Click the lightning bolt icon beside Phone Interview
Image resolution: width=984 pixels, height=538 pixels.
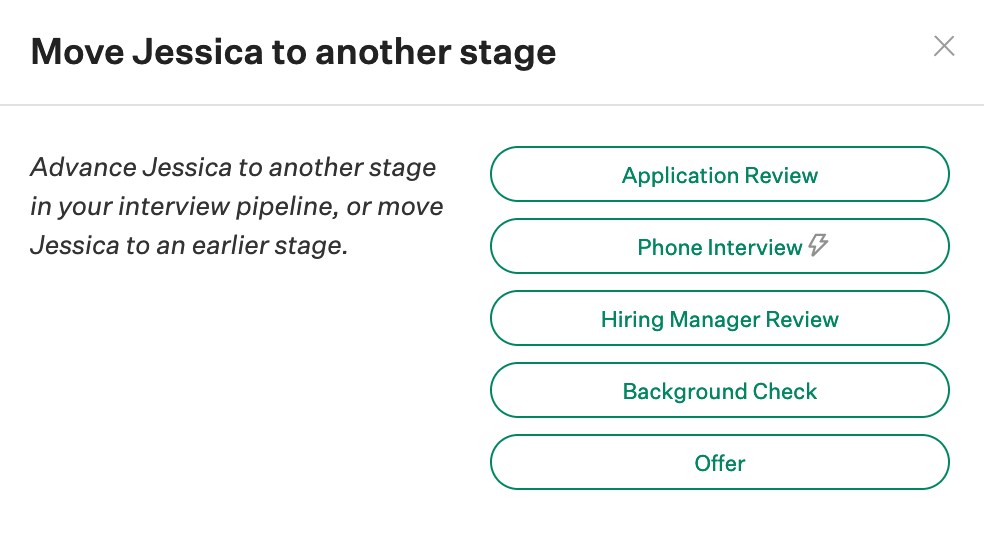(x=818, y=245)
